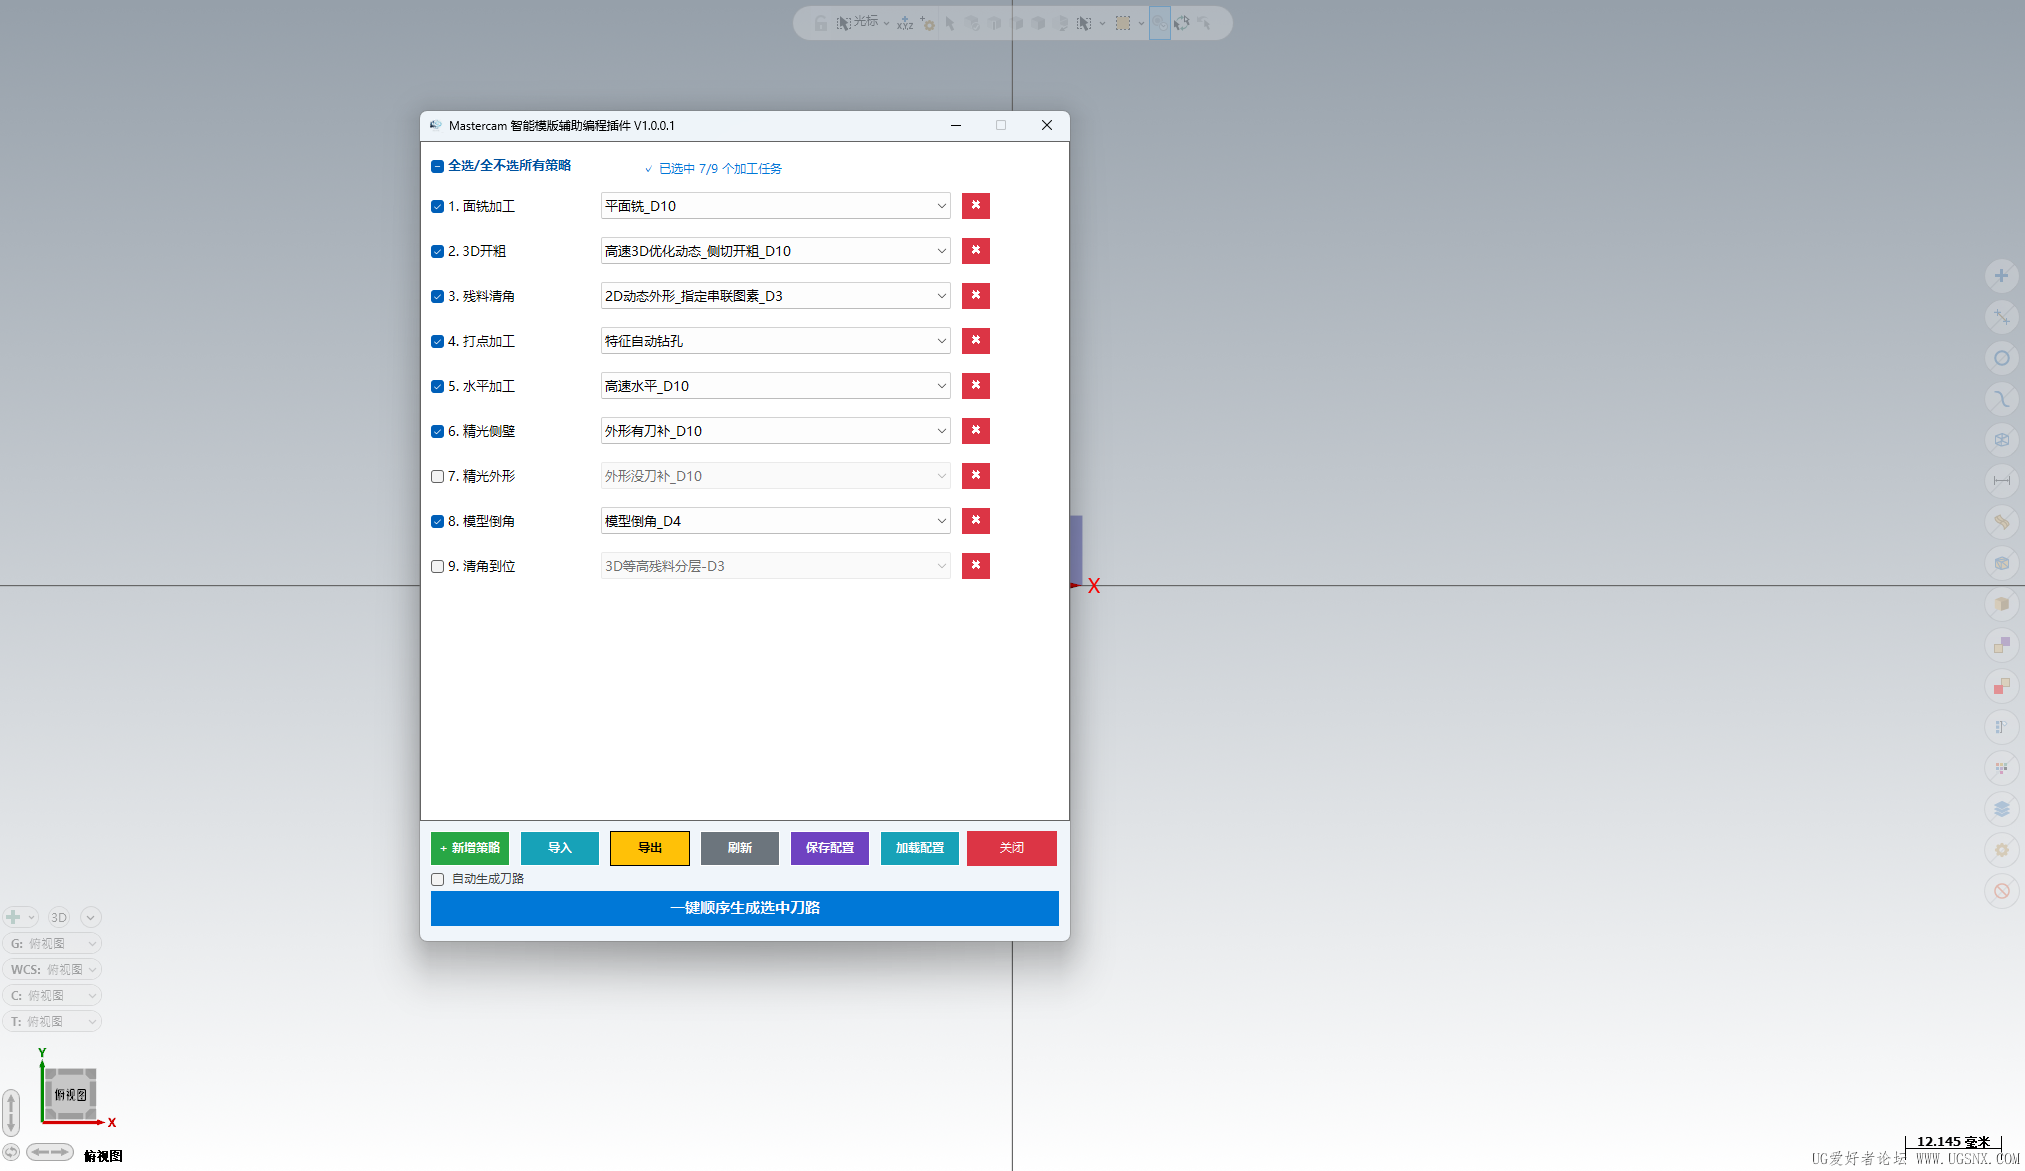Screen dimensions: 2025x1171
Task: Click the 加载配置 button
Action: coord(920,848)
